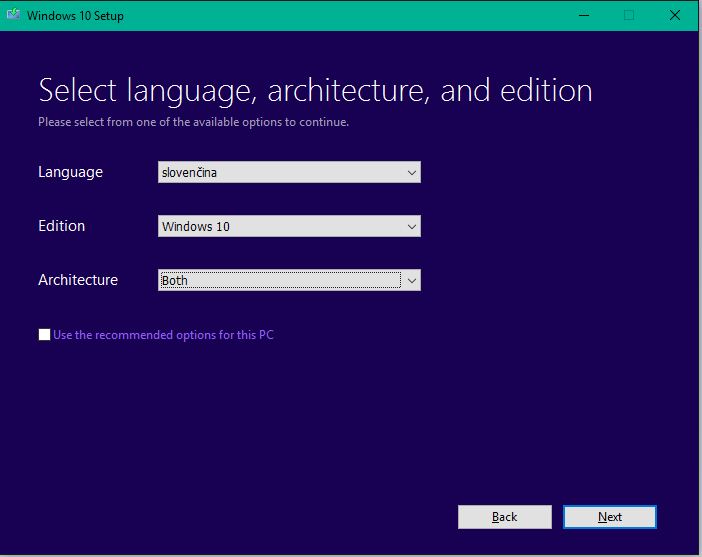This screenshot has width=702, height=557.
Task: Click the Language label text
Action: point(70,172)
